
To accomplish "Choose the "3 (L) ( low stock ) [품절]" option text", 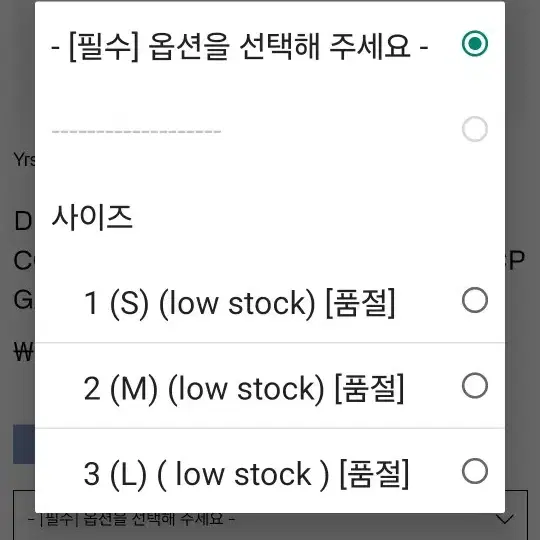I will point(246,474).
